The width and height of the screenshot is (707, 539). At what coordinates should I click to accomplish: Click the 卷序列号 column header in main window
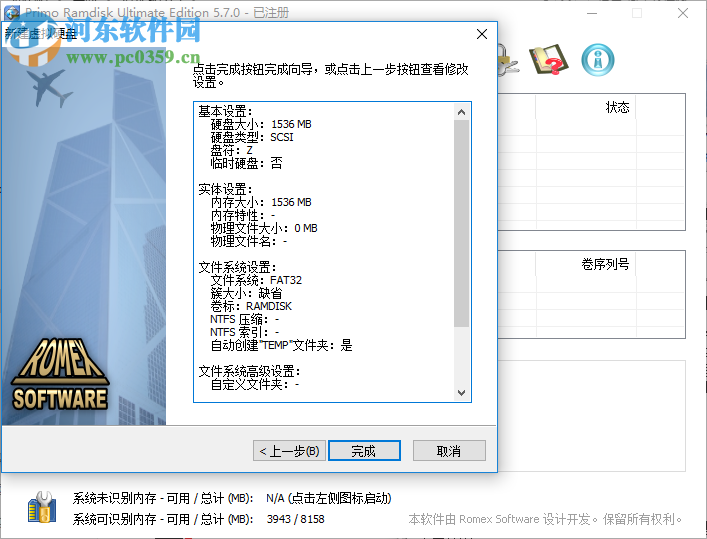(605, 264)
